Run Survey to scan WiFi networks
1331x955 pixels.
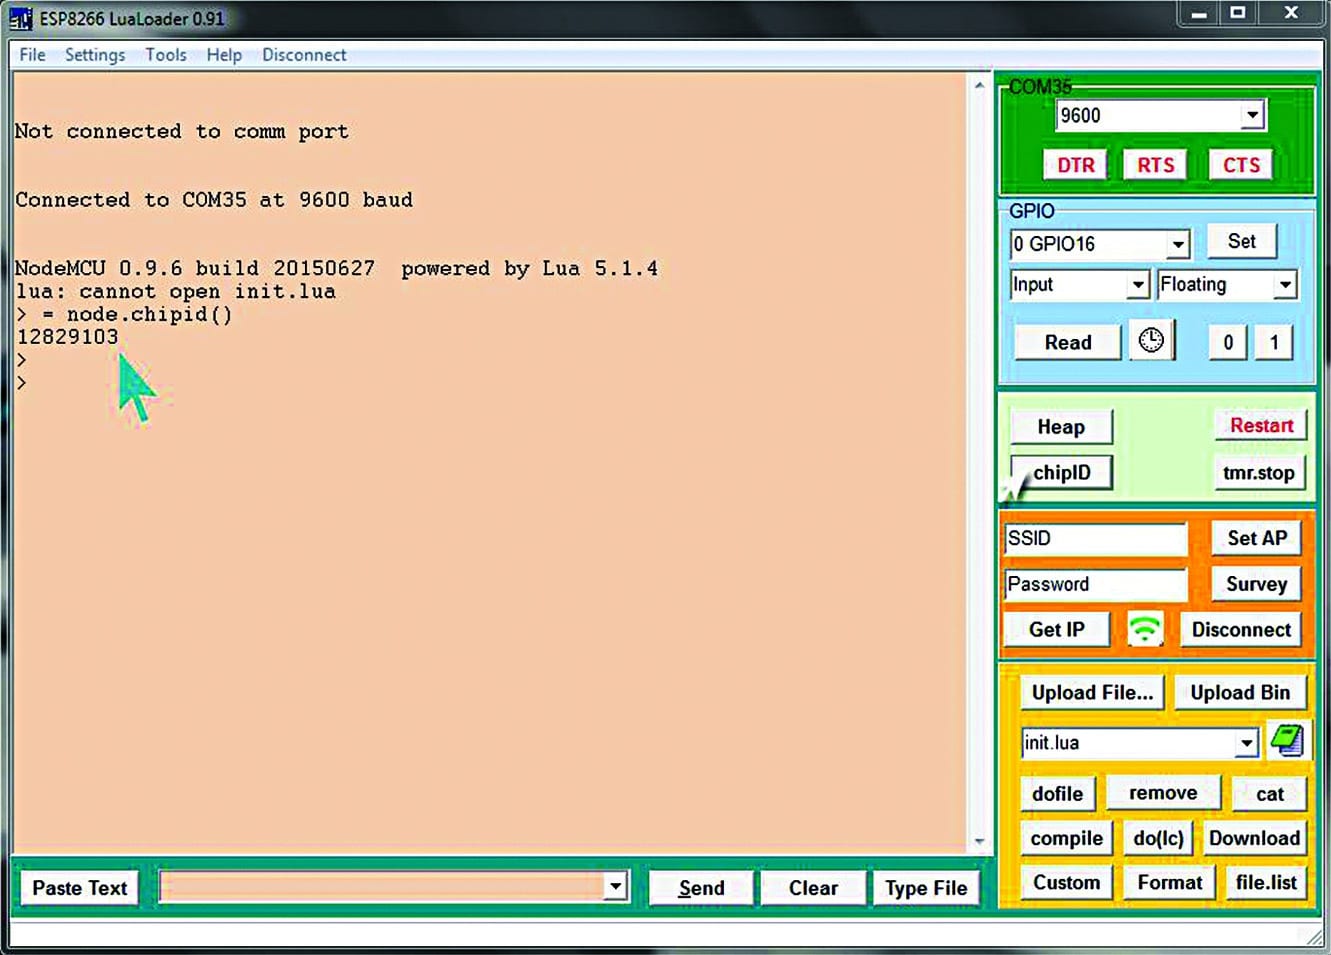[1256, 584]
